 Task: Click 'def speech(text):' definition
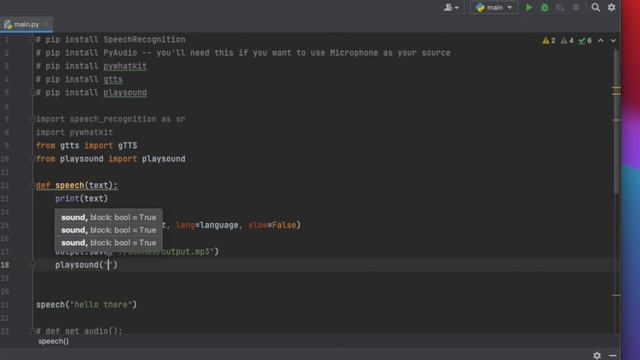(x=77, y=185)
